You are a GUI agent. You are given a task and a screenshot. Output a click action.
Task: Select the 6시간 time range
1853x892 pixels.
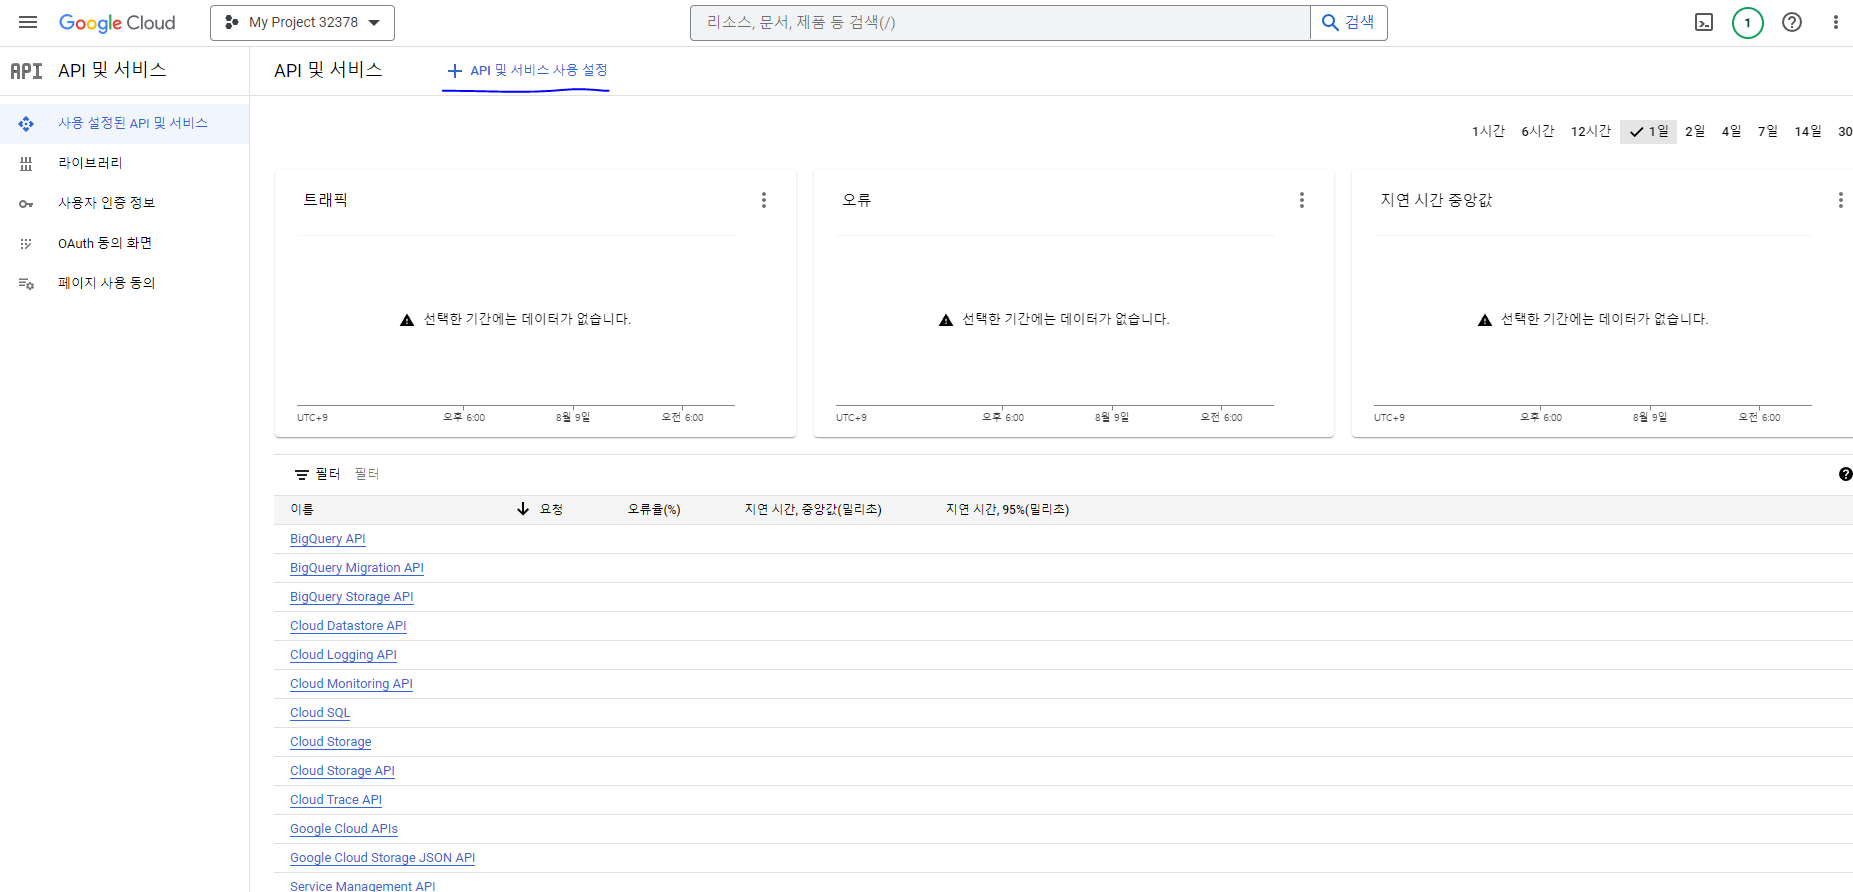[1538, 131]
